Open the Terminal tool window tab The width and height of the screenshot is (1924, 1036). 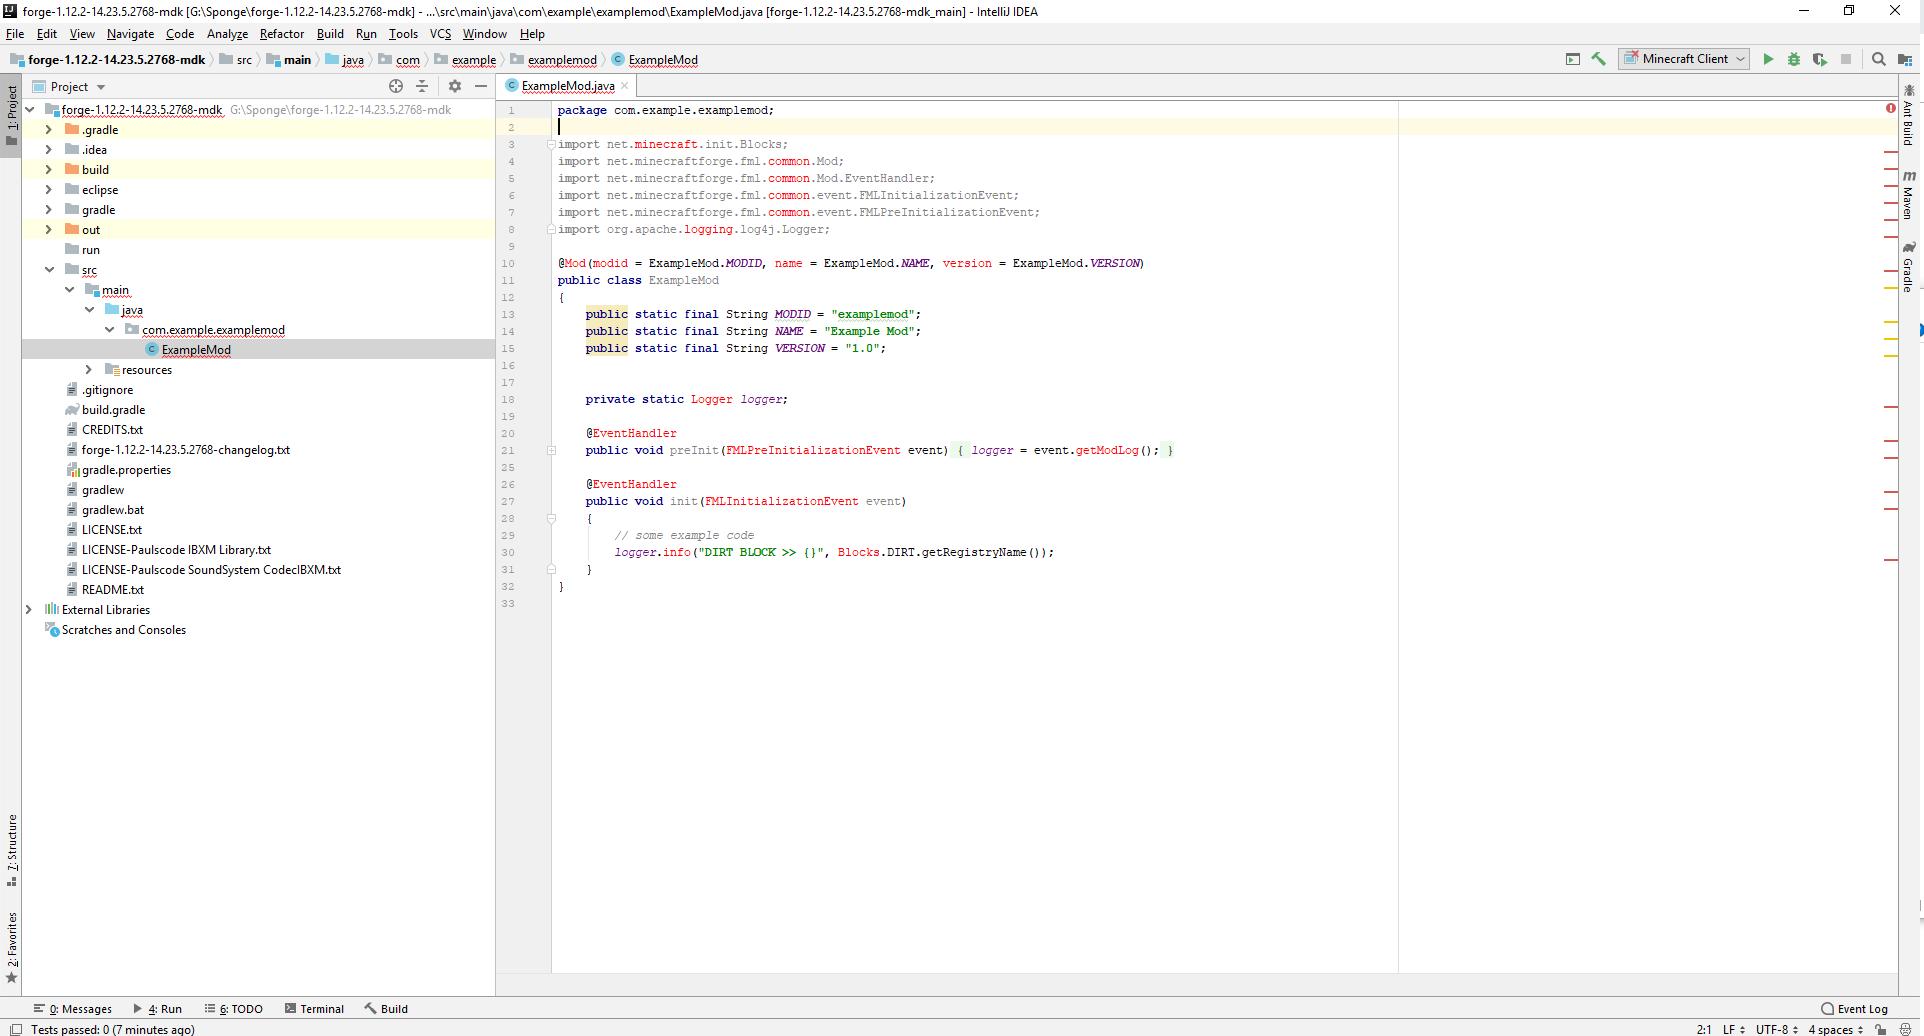coord(314,1009)
